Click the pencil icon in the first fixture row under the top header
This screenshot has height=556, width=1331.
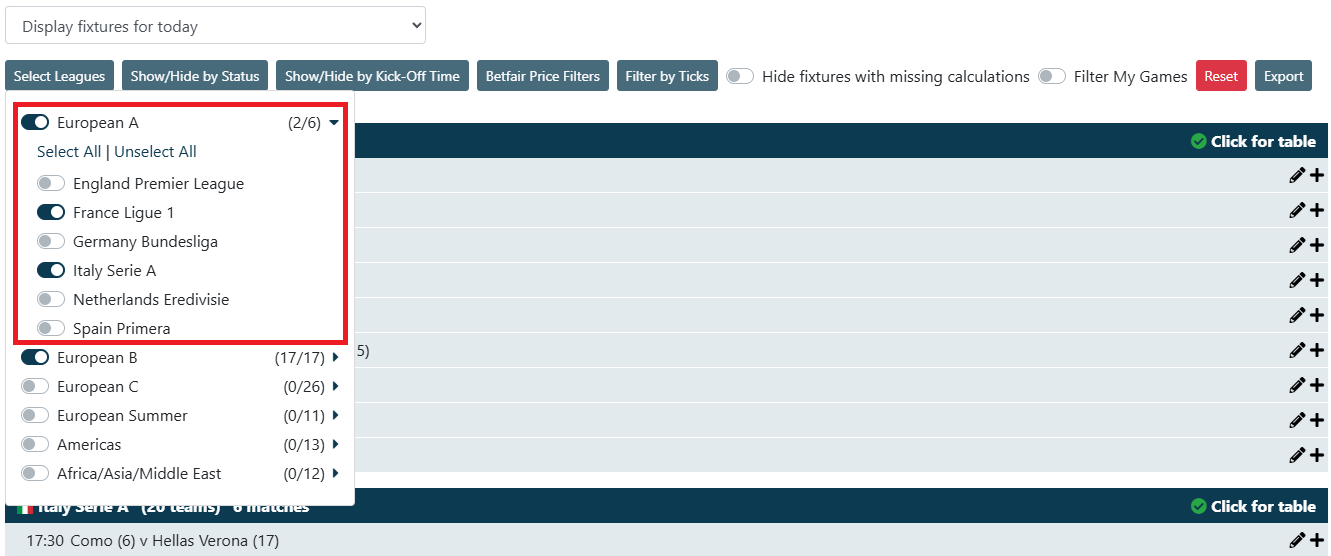click(1297, 175)
